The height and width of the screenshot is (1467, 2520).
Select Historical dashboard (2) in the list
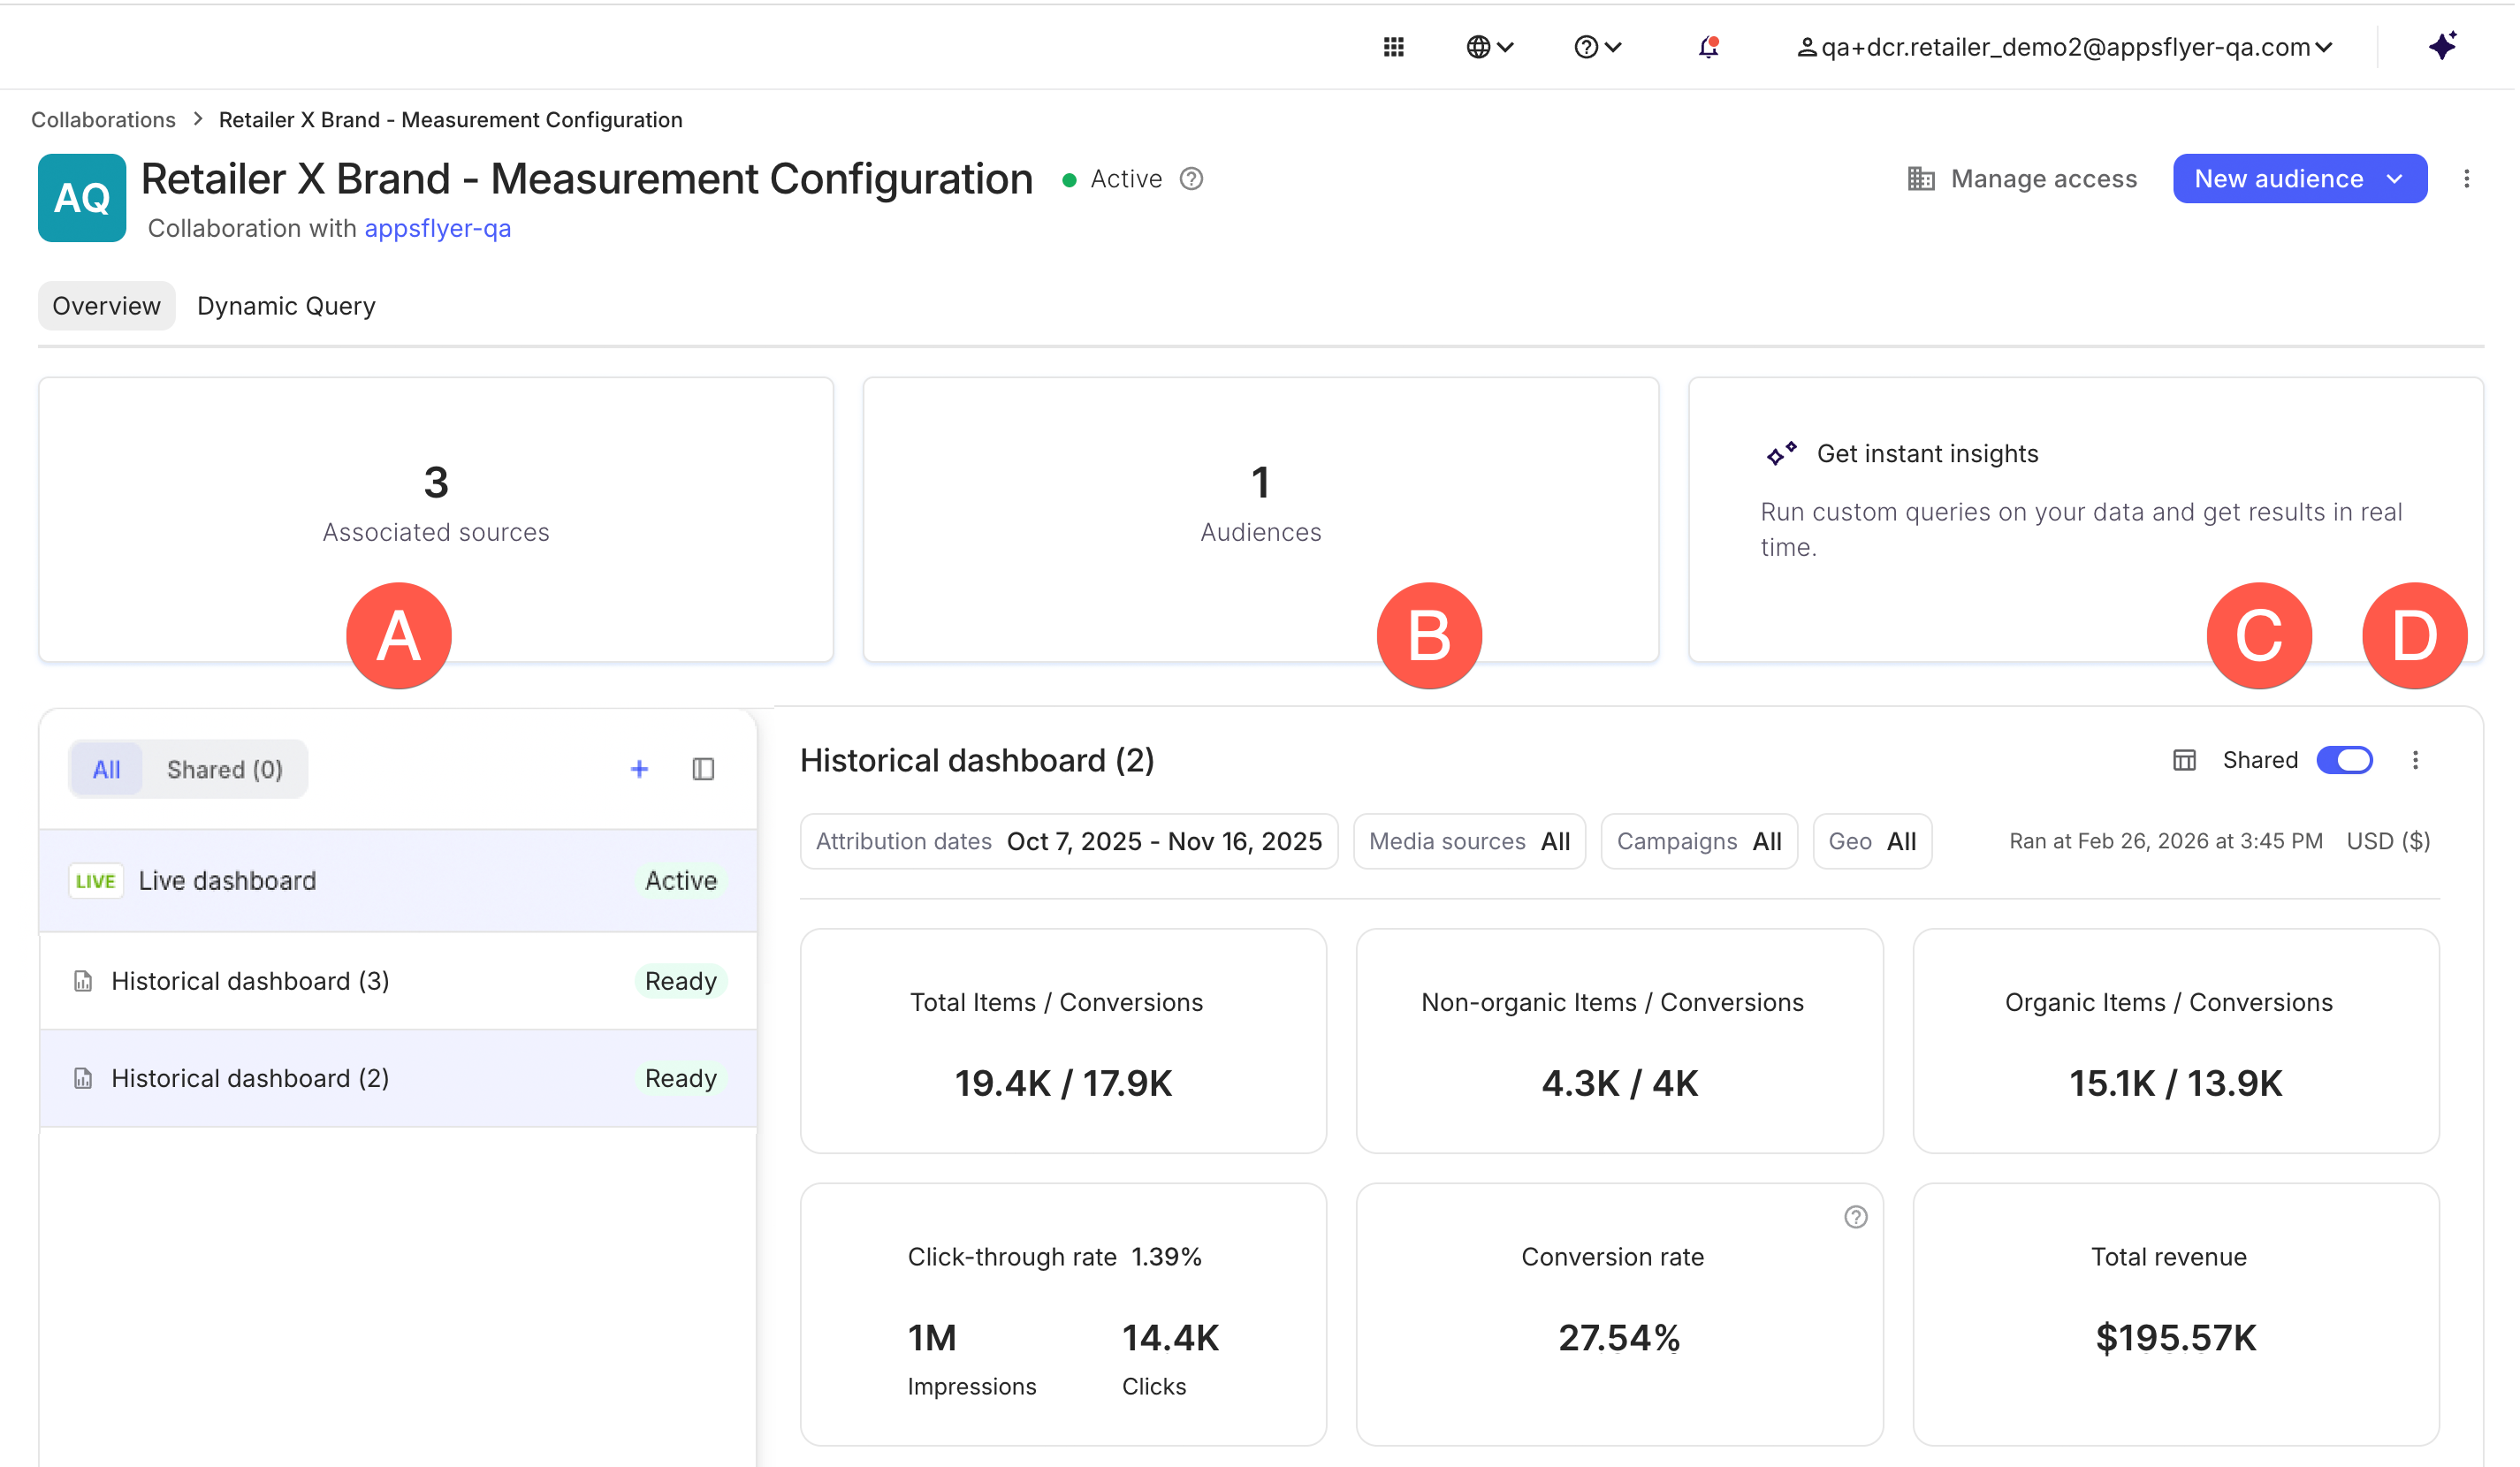tap(398, 1079)
